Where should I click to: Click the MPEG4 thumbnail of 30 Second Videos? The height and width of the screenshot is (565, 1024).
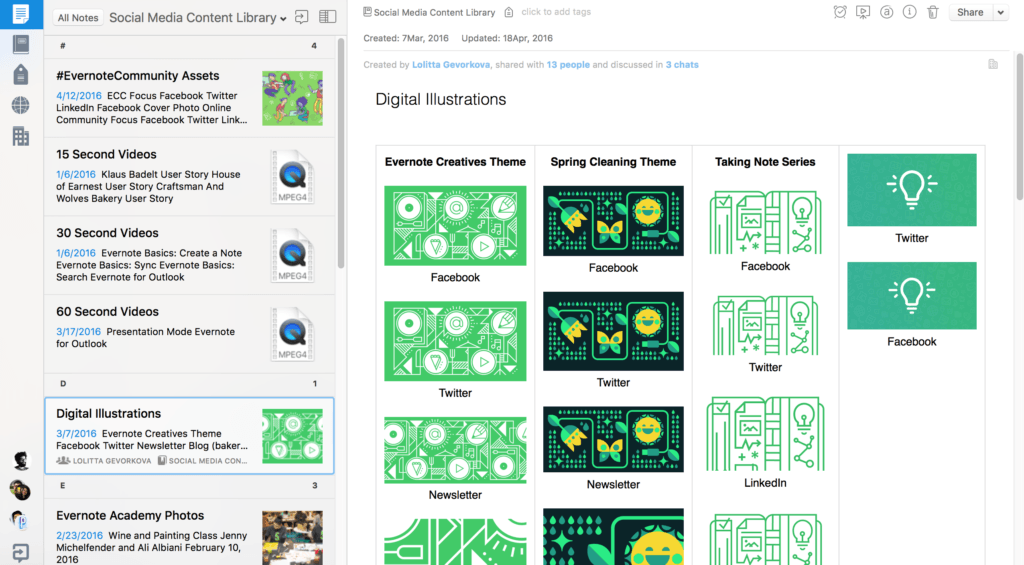pyautogui.click(x=293, y=255)
